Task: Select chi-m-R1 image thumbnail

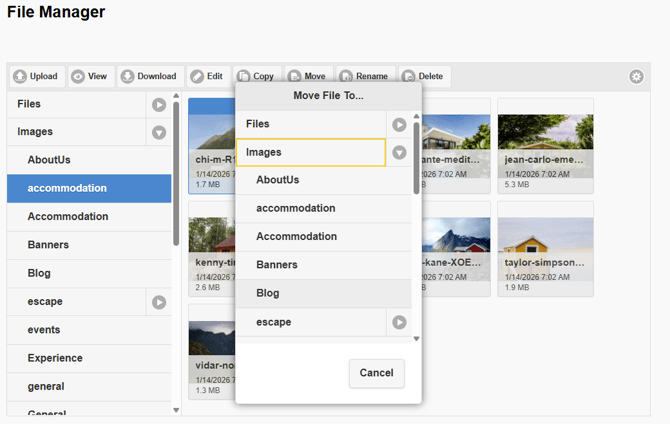Action: (x=212, y=146)
